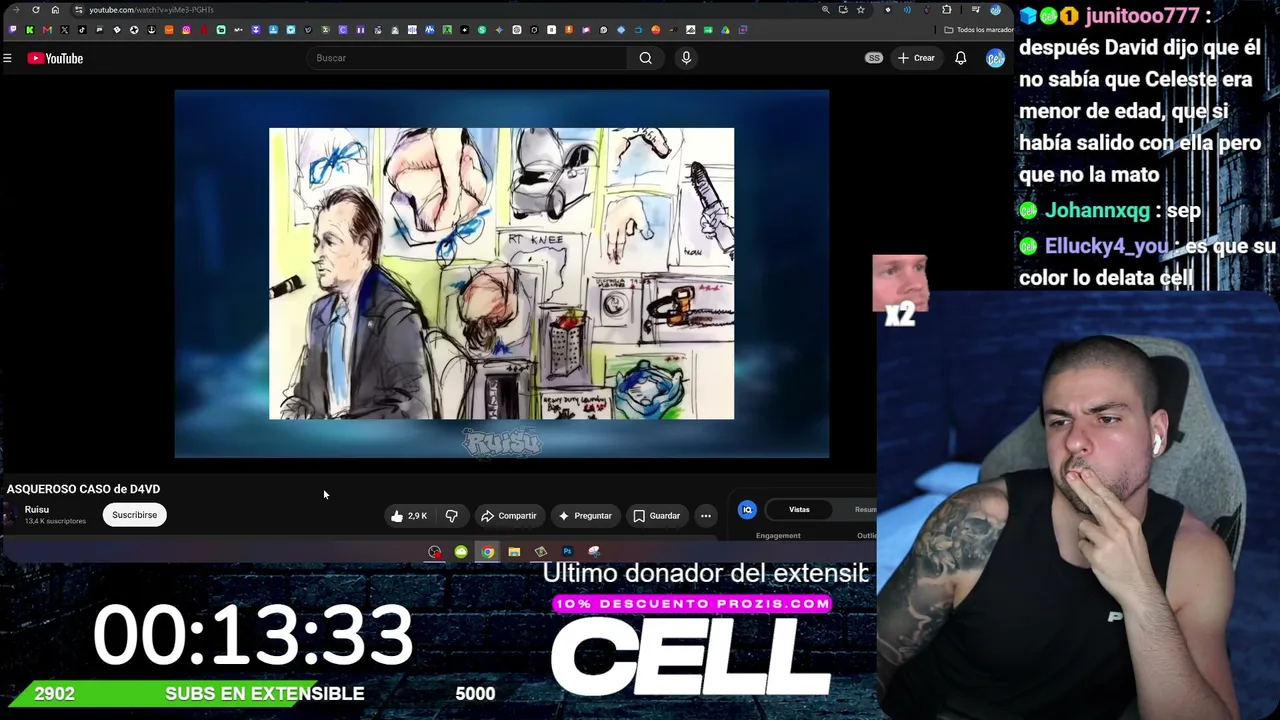Open the more actions three-dot menu
This screenshot has width=1280, height=720.
(x=706, y=516)
